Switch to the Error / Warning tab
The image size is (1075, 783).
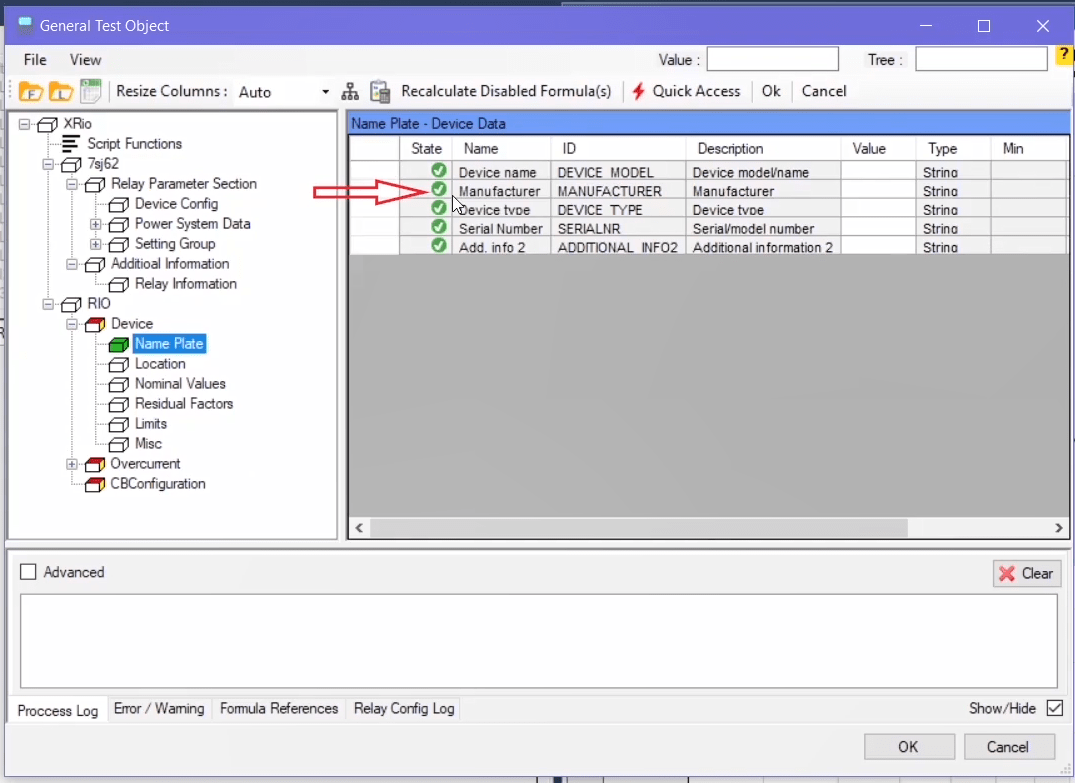click(159, 708)
